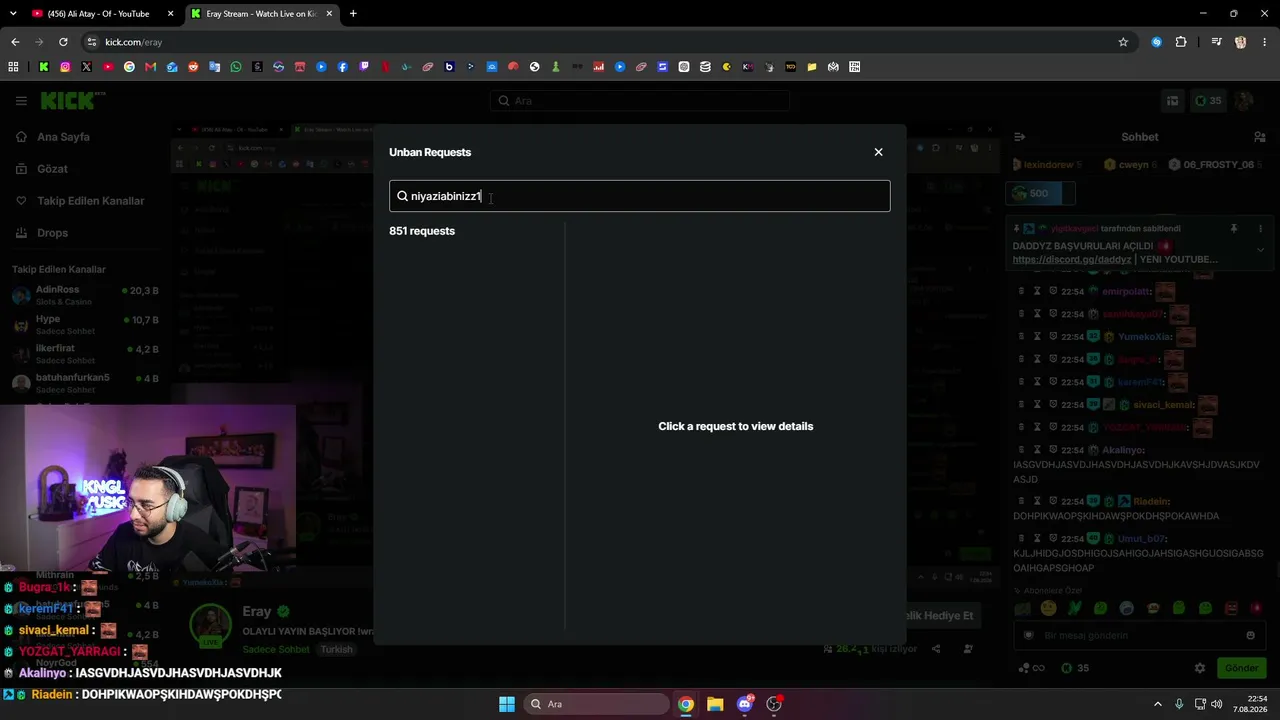This screenshot has width=1280, height=720.
Task: Bookmark this page with the star
Action: coord(1123,42)
